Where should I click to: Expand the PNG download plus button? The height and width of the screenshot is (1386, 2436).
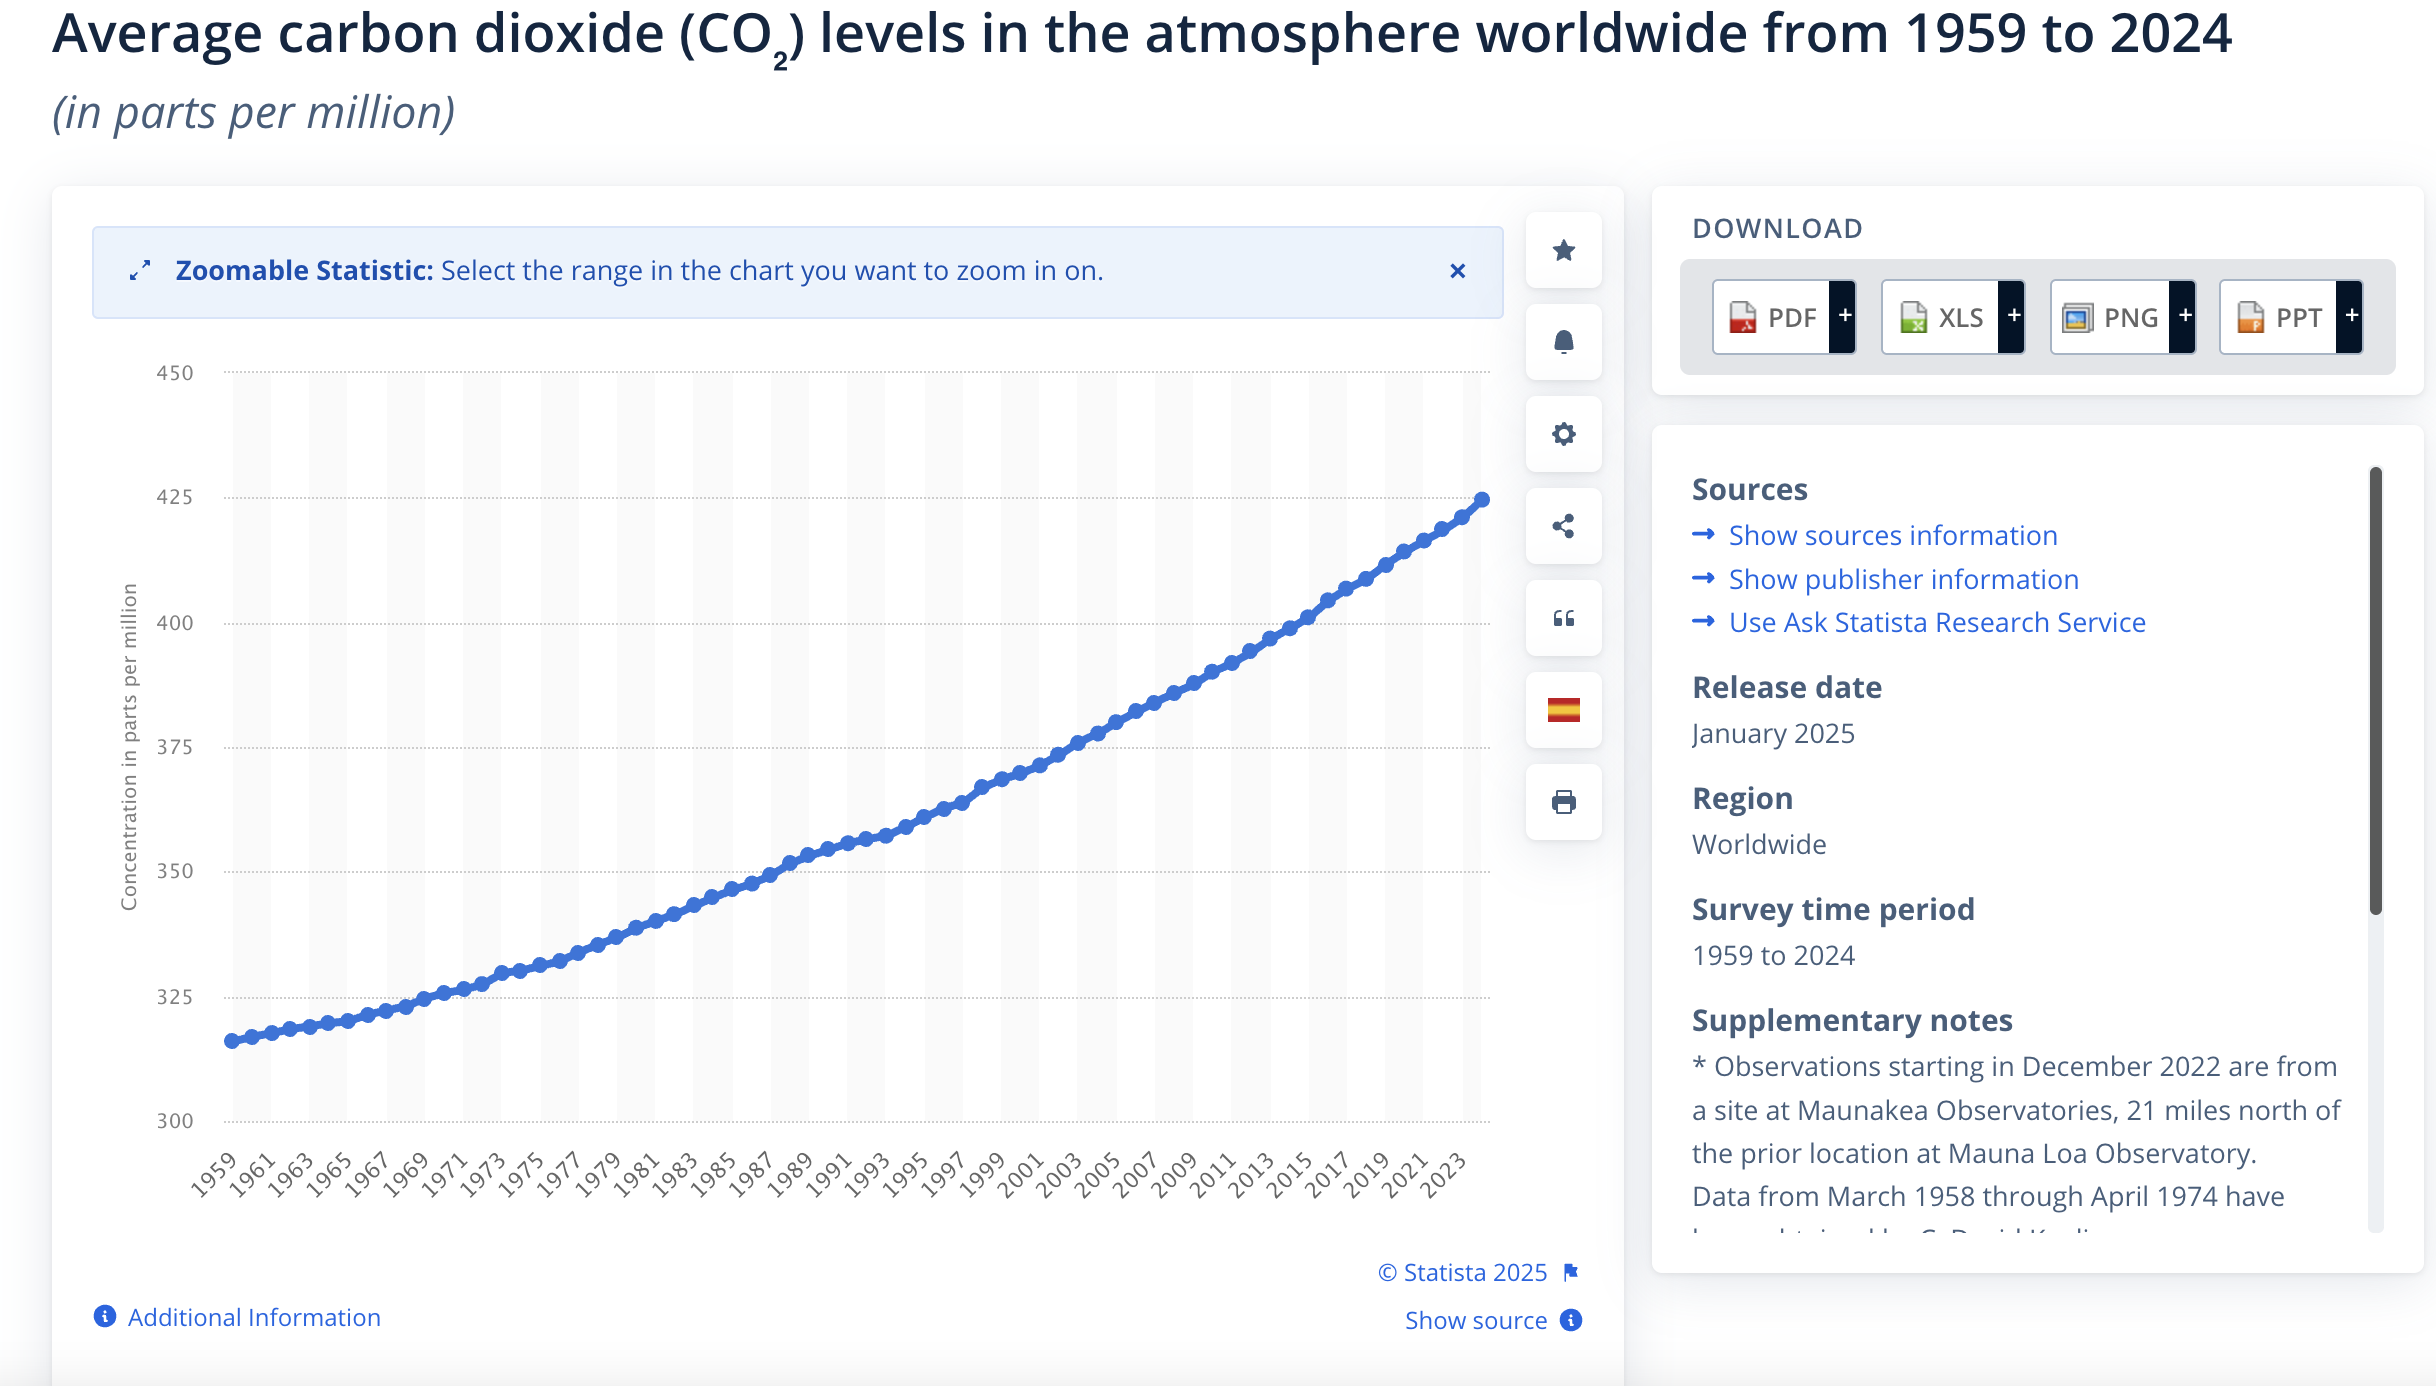click(x=2184, y=316)
